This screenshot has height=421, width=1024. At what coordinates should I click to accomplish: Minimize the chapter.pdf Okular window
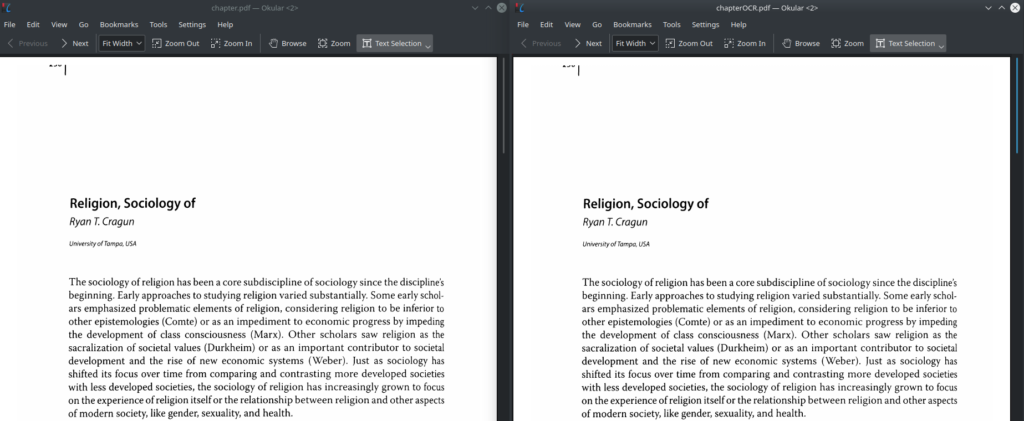pyautogui.click(x=475, y=7)
